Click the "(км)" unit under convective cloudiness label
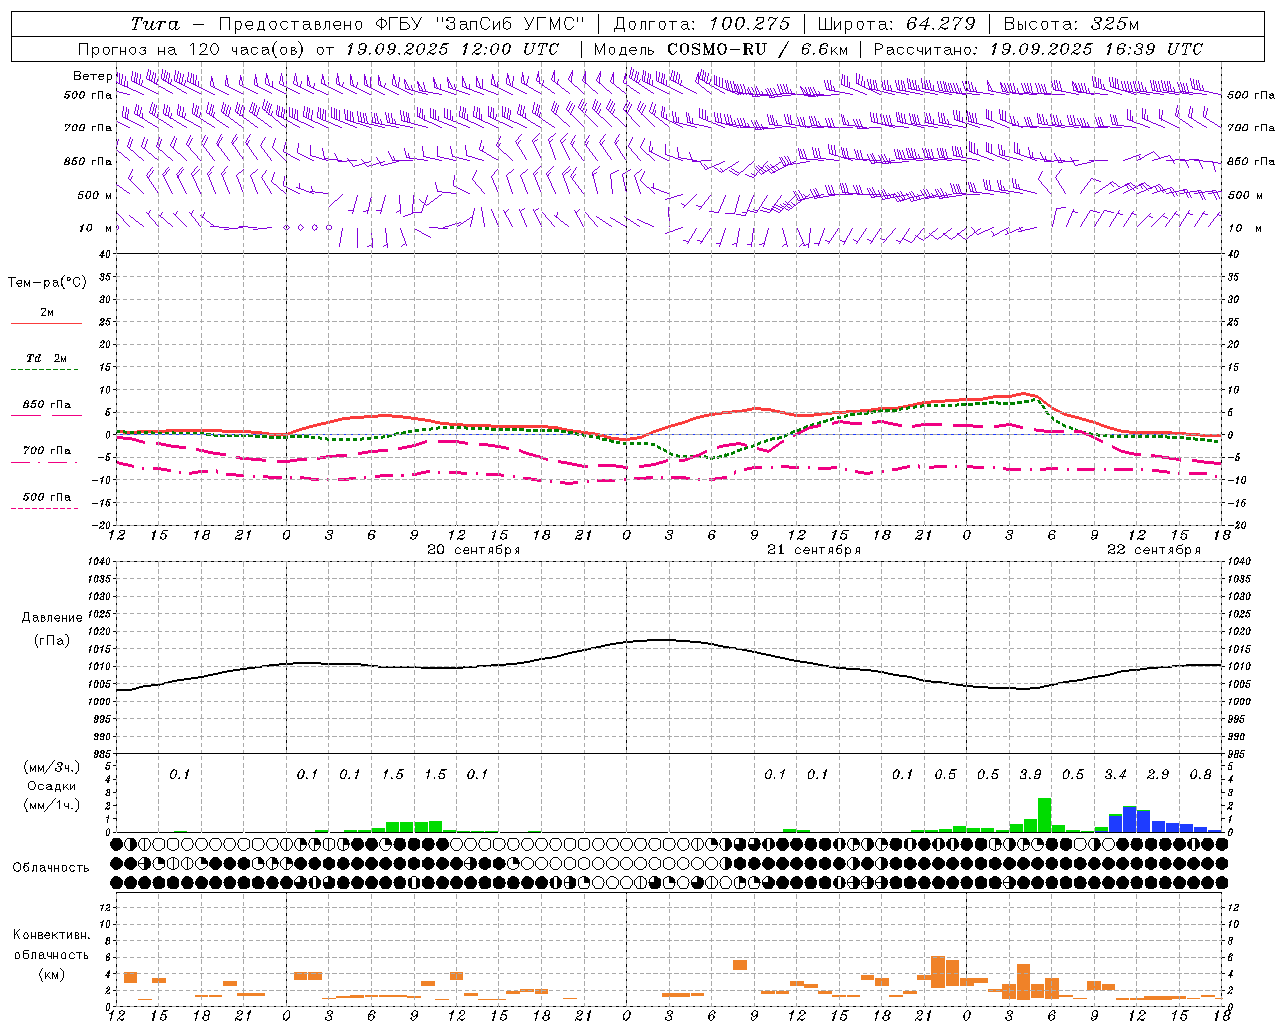1280x1024 pixels. (x=52, y=974)
